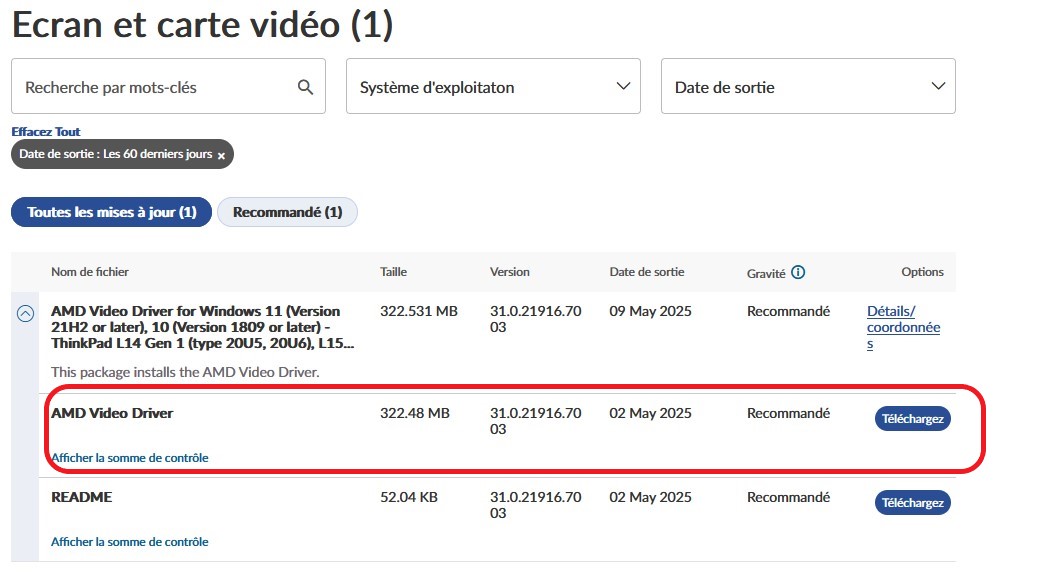Click the 322.531 MB size value

(419, 311)
